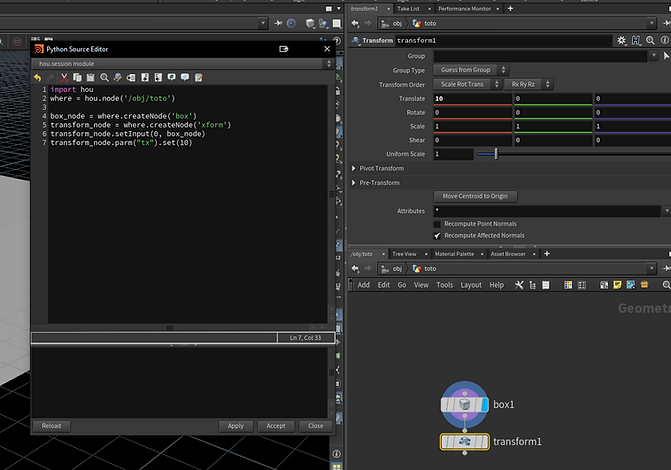This screenshot has width=671, height=470.
Task: Click Move Centroid to Origin button
Action: point(475,196)
